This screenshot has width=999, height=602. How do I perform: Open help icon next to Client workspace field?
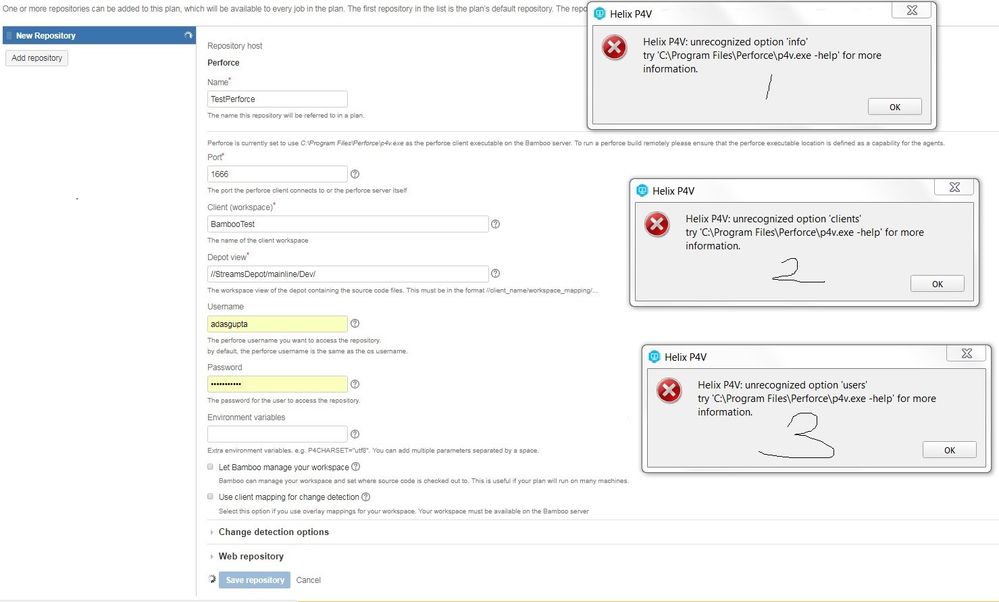coord(495,224)
